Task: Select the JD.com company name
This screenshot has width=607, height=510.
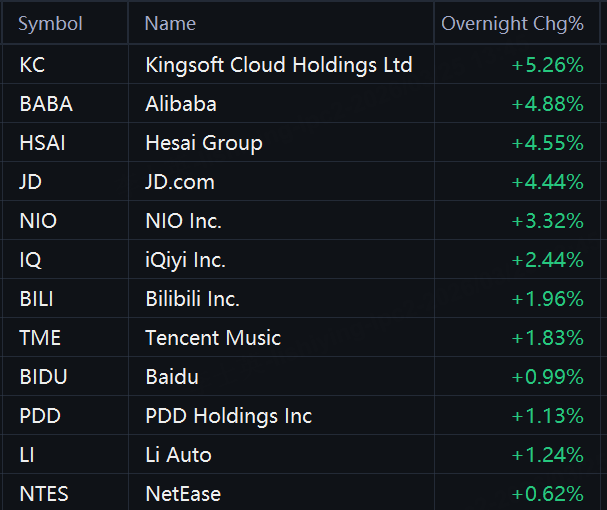Action: (180, 182)
